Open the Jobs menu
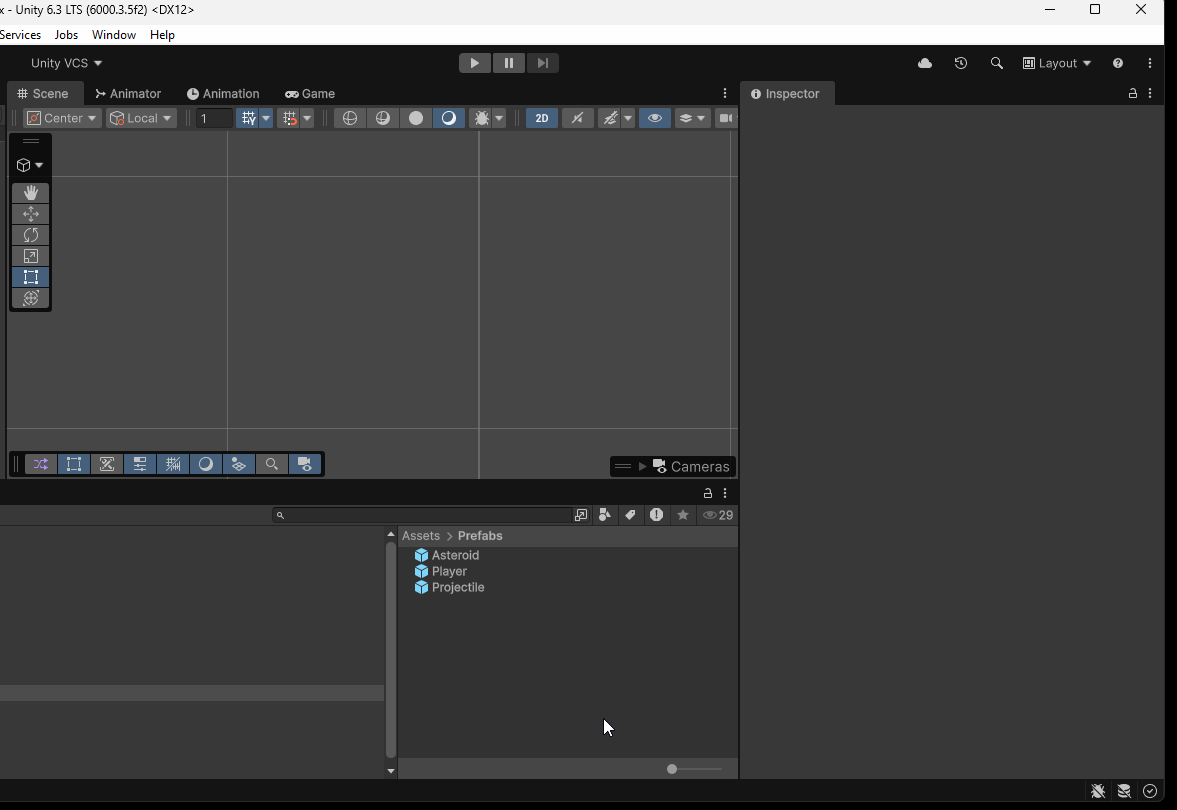 click(x=66, y=35)
